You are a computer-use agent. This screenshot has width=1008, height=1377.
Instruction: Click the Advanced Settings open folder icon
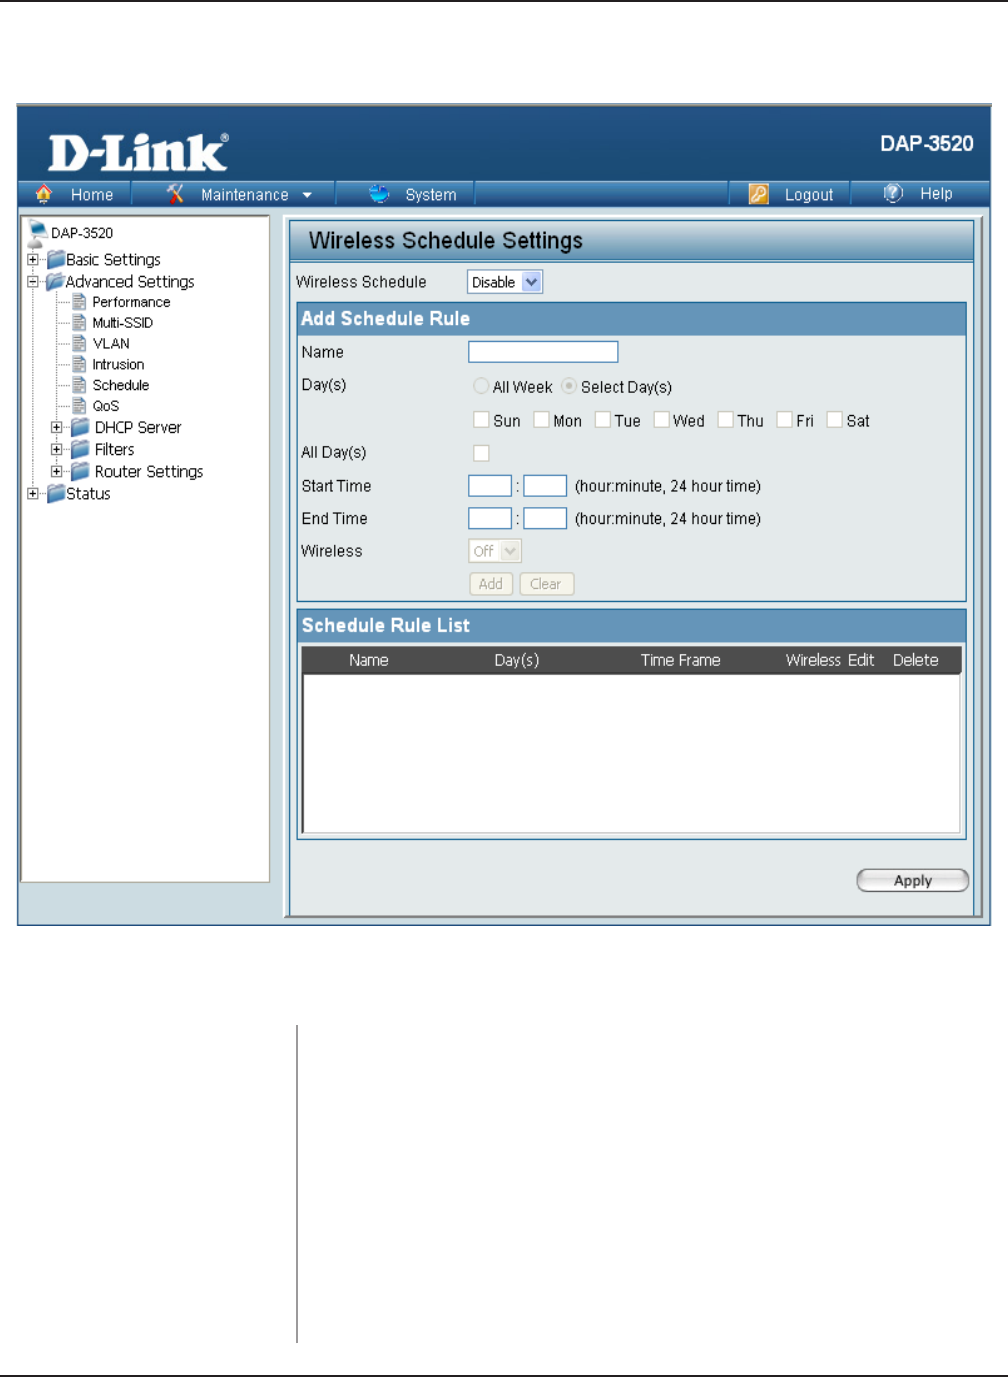click(55, 282)
